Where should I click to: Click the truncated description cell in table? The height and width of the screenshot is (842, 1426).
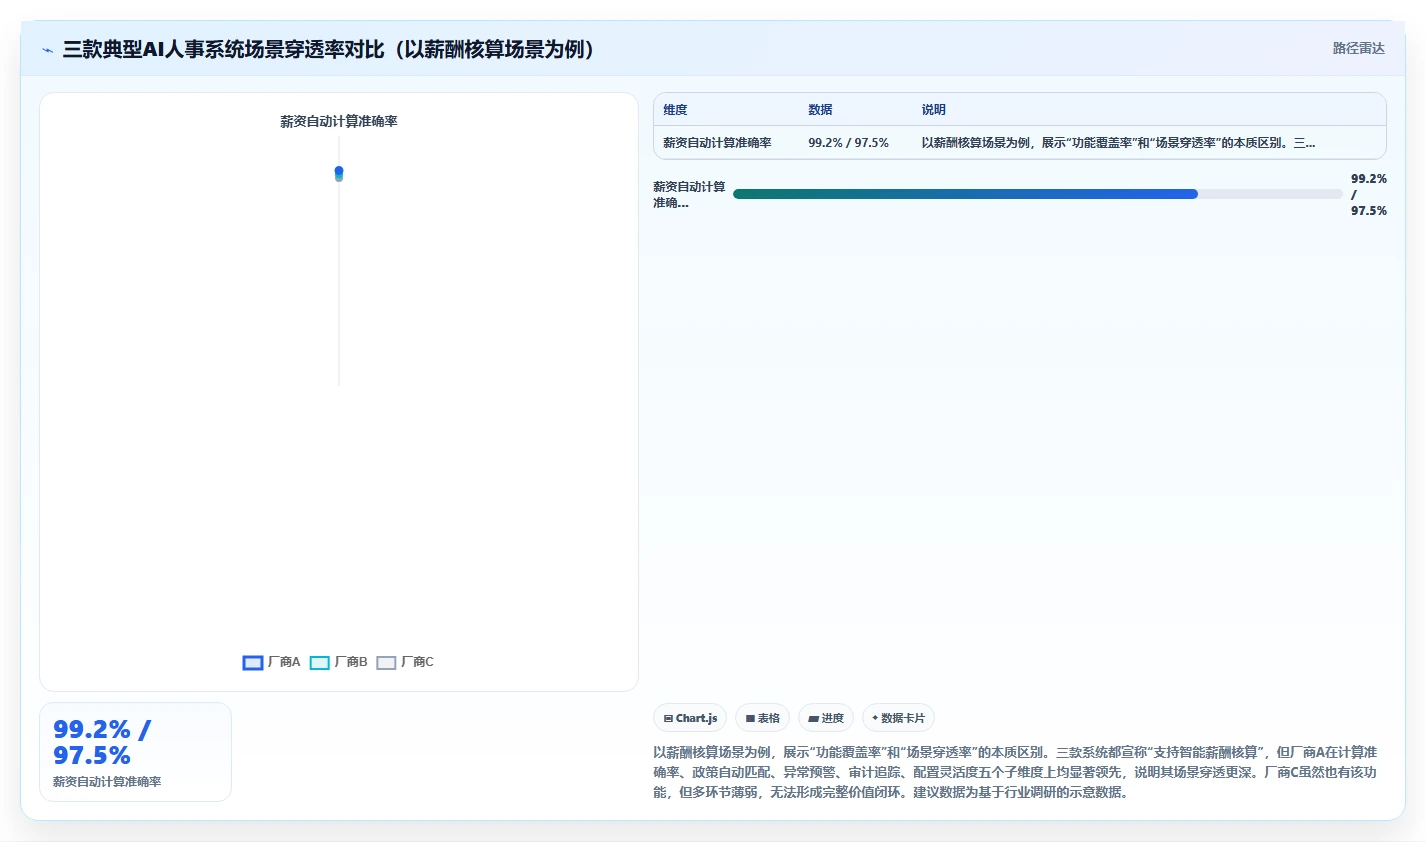[1118, 143]
